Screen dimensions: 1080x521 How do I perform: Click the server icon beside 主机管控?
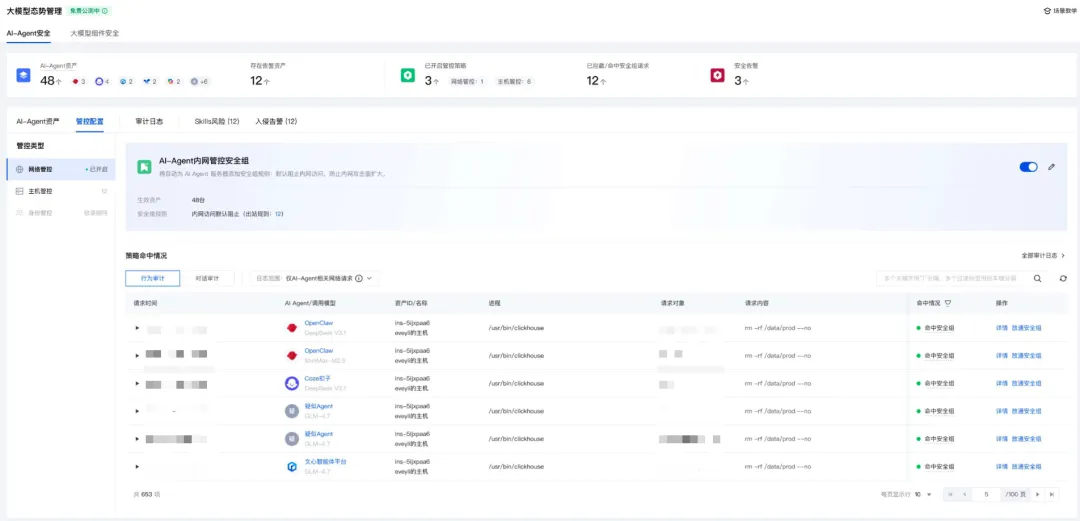pos(19,191)
